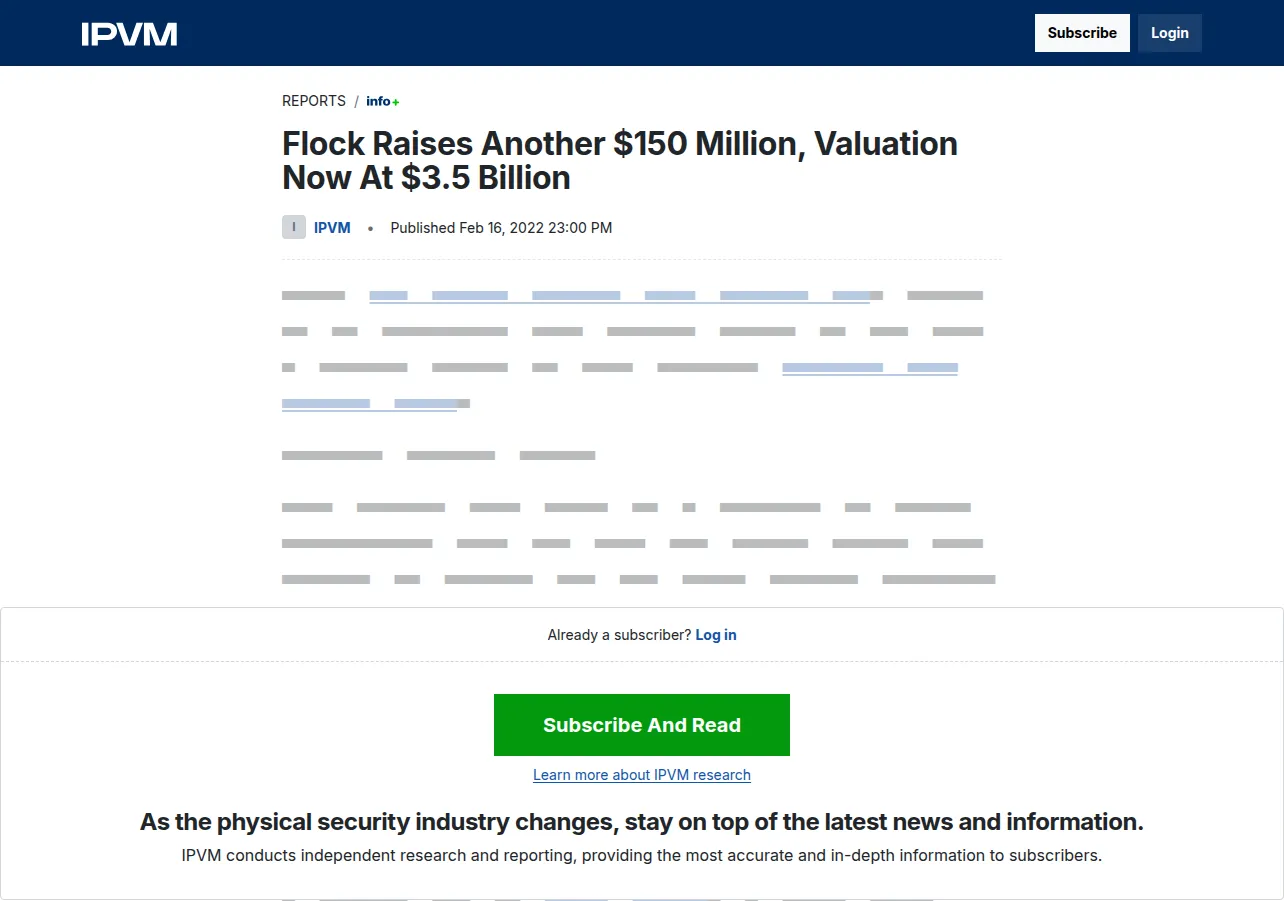1284x901 pixels.
Task: Click the IPVM logo in header
Action: (x=129, y=34)
